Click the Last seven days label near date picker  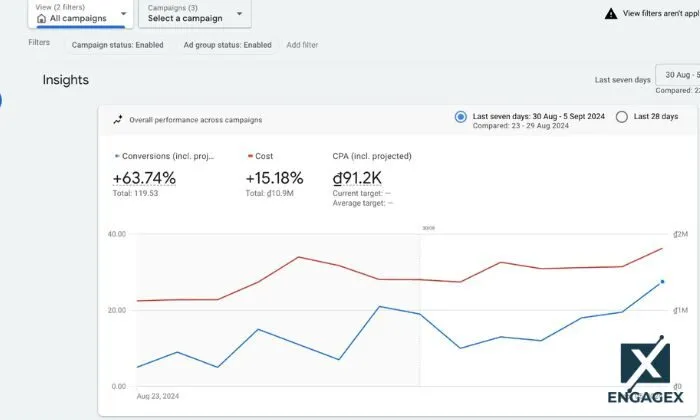[x=622, y=80]
